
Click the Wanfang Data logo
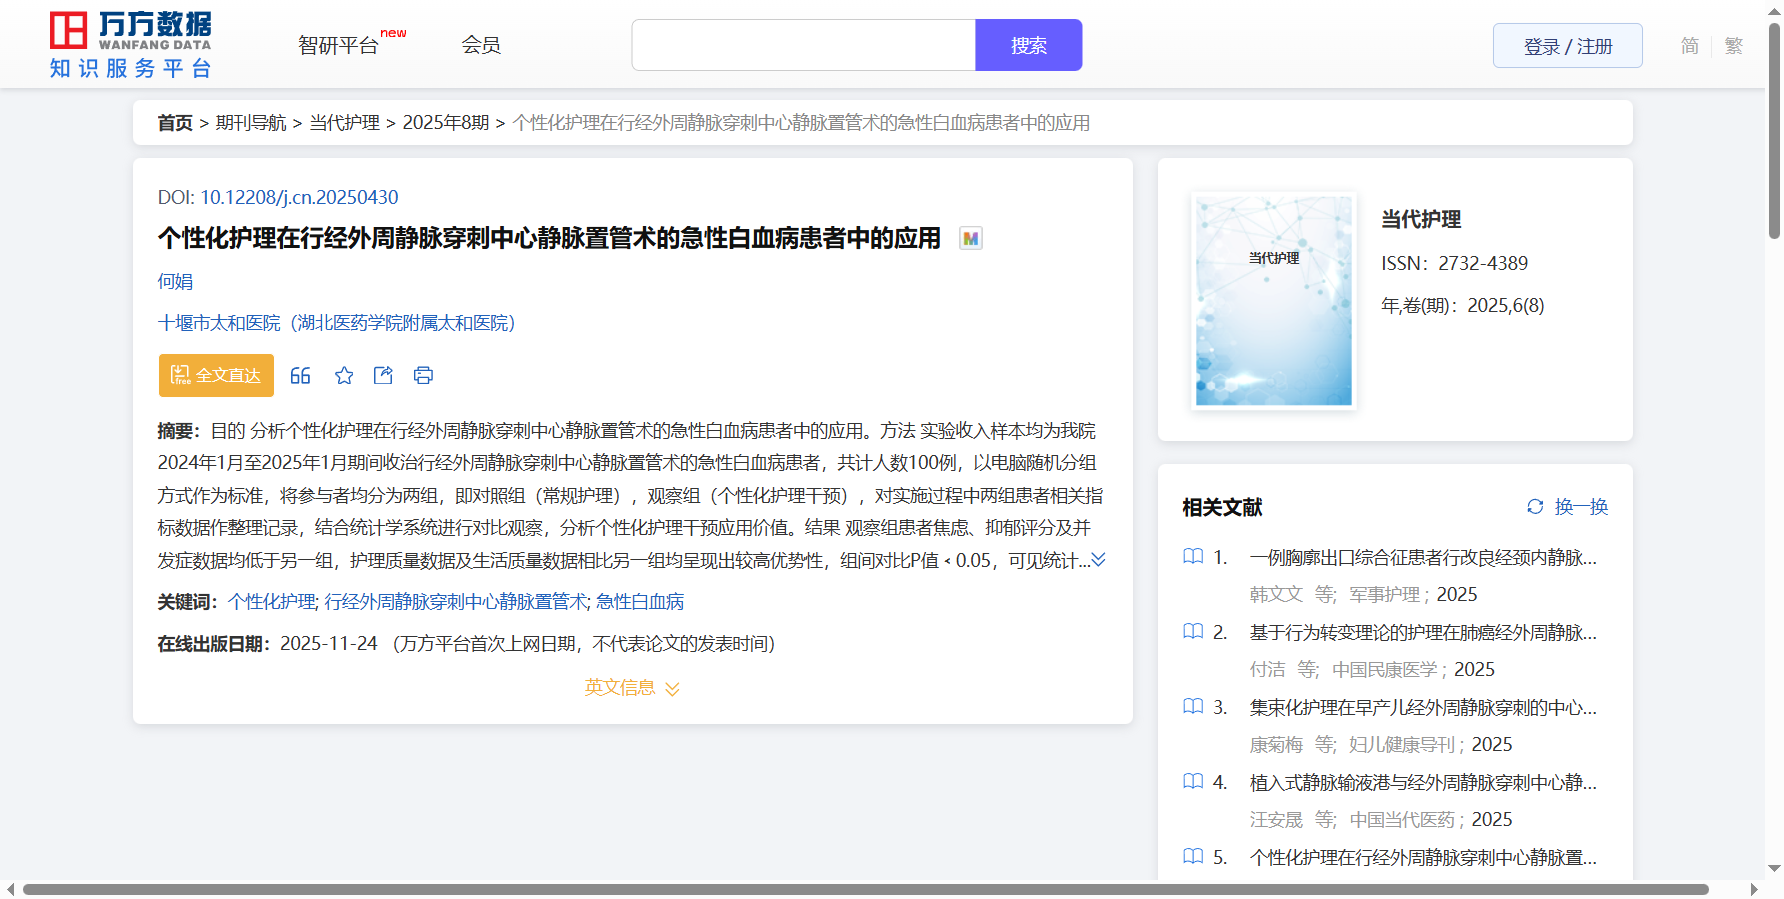[130, 45]
